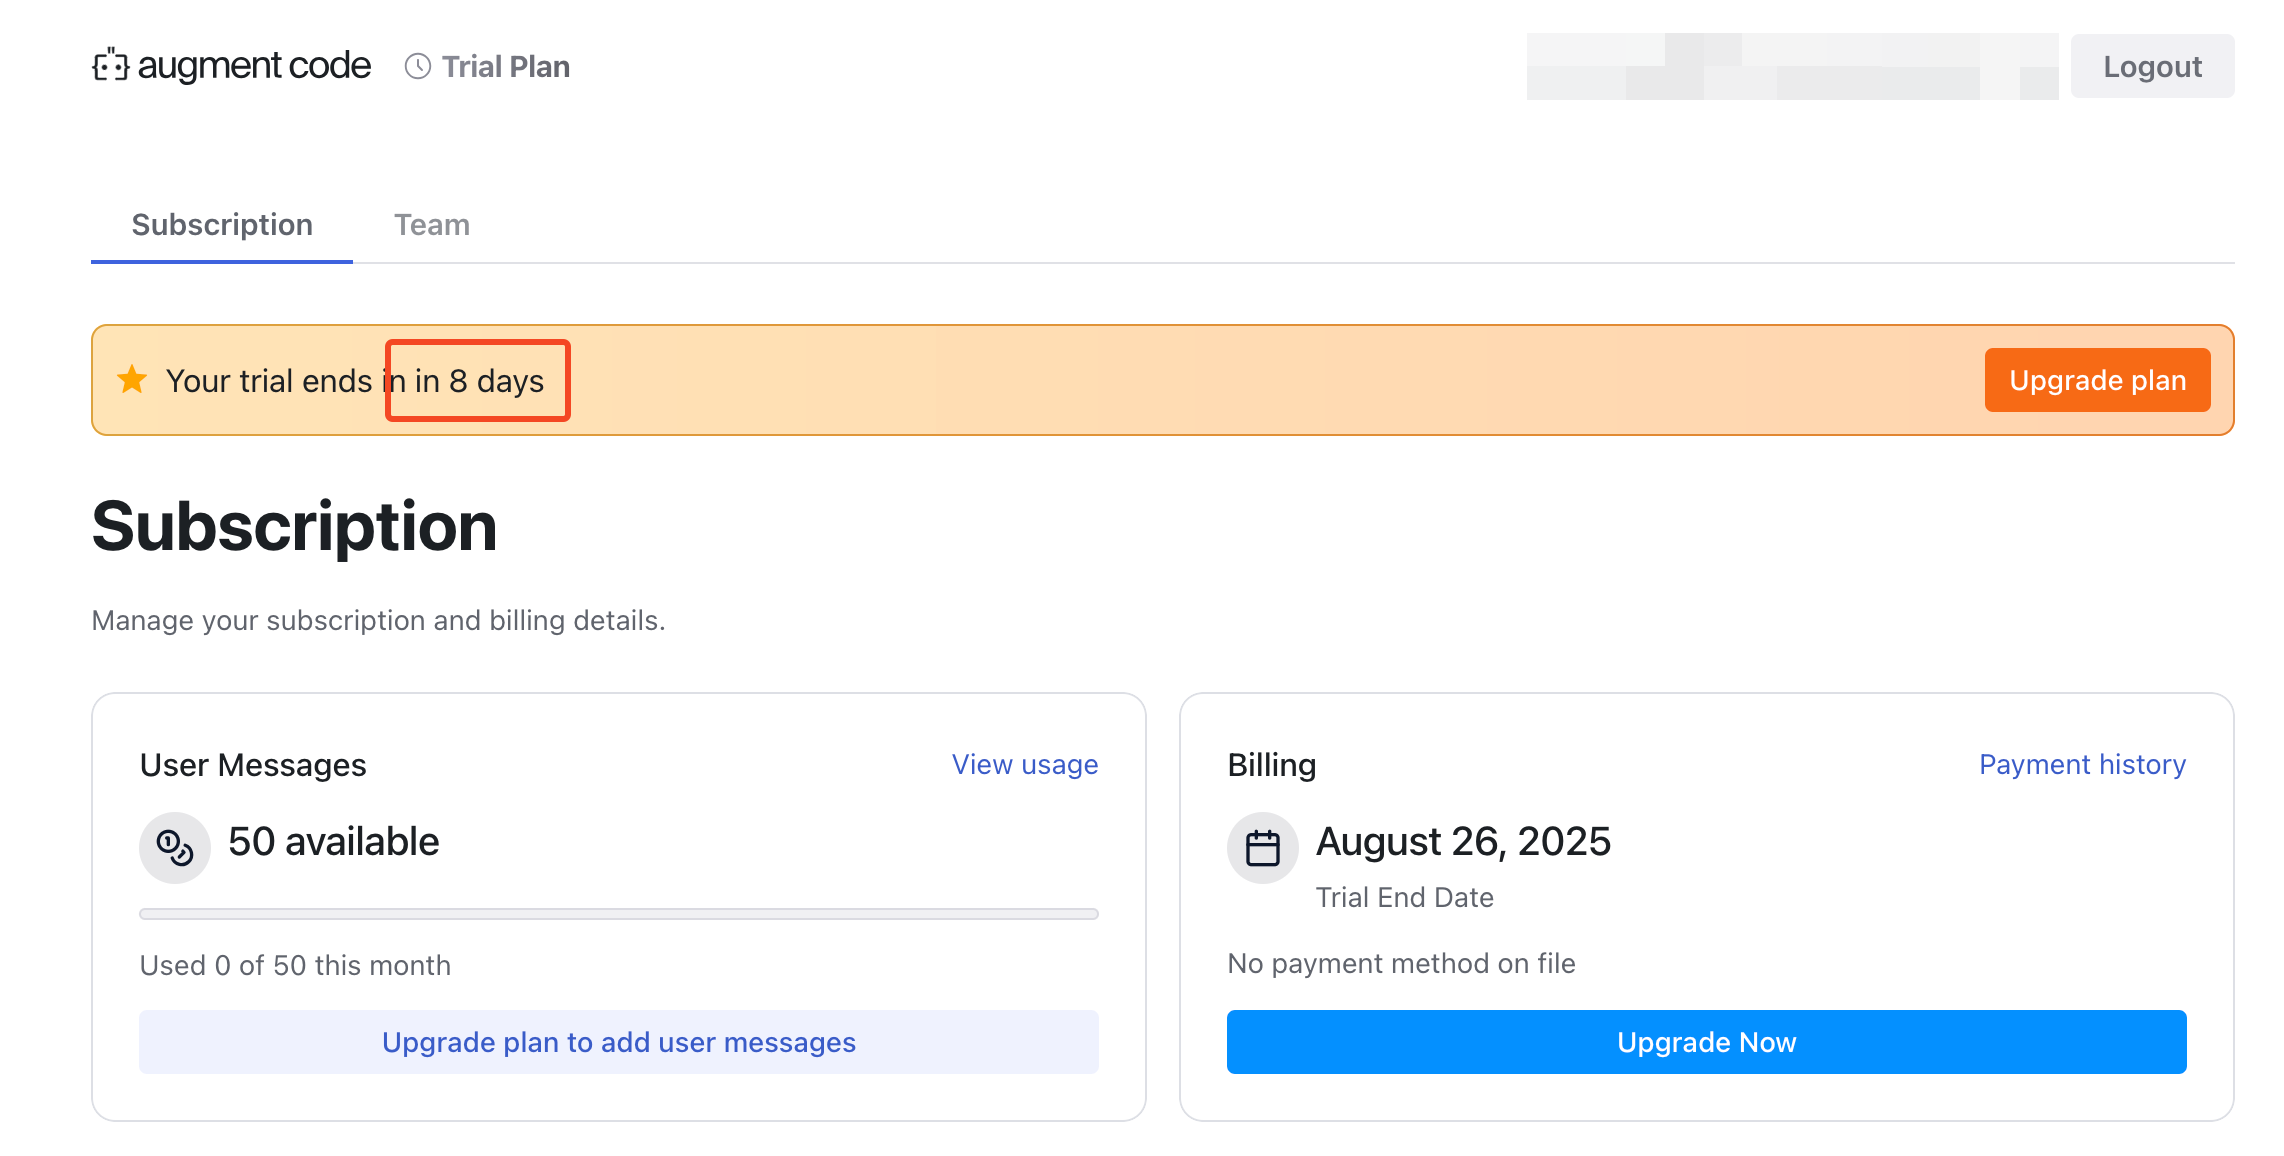
Task: Click the Augment Code logo icon
Action: click(x=111, y=66)
